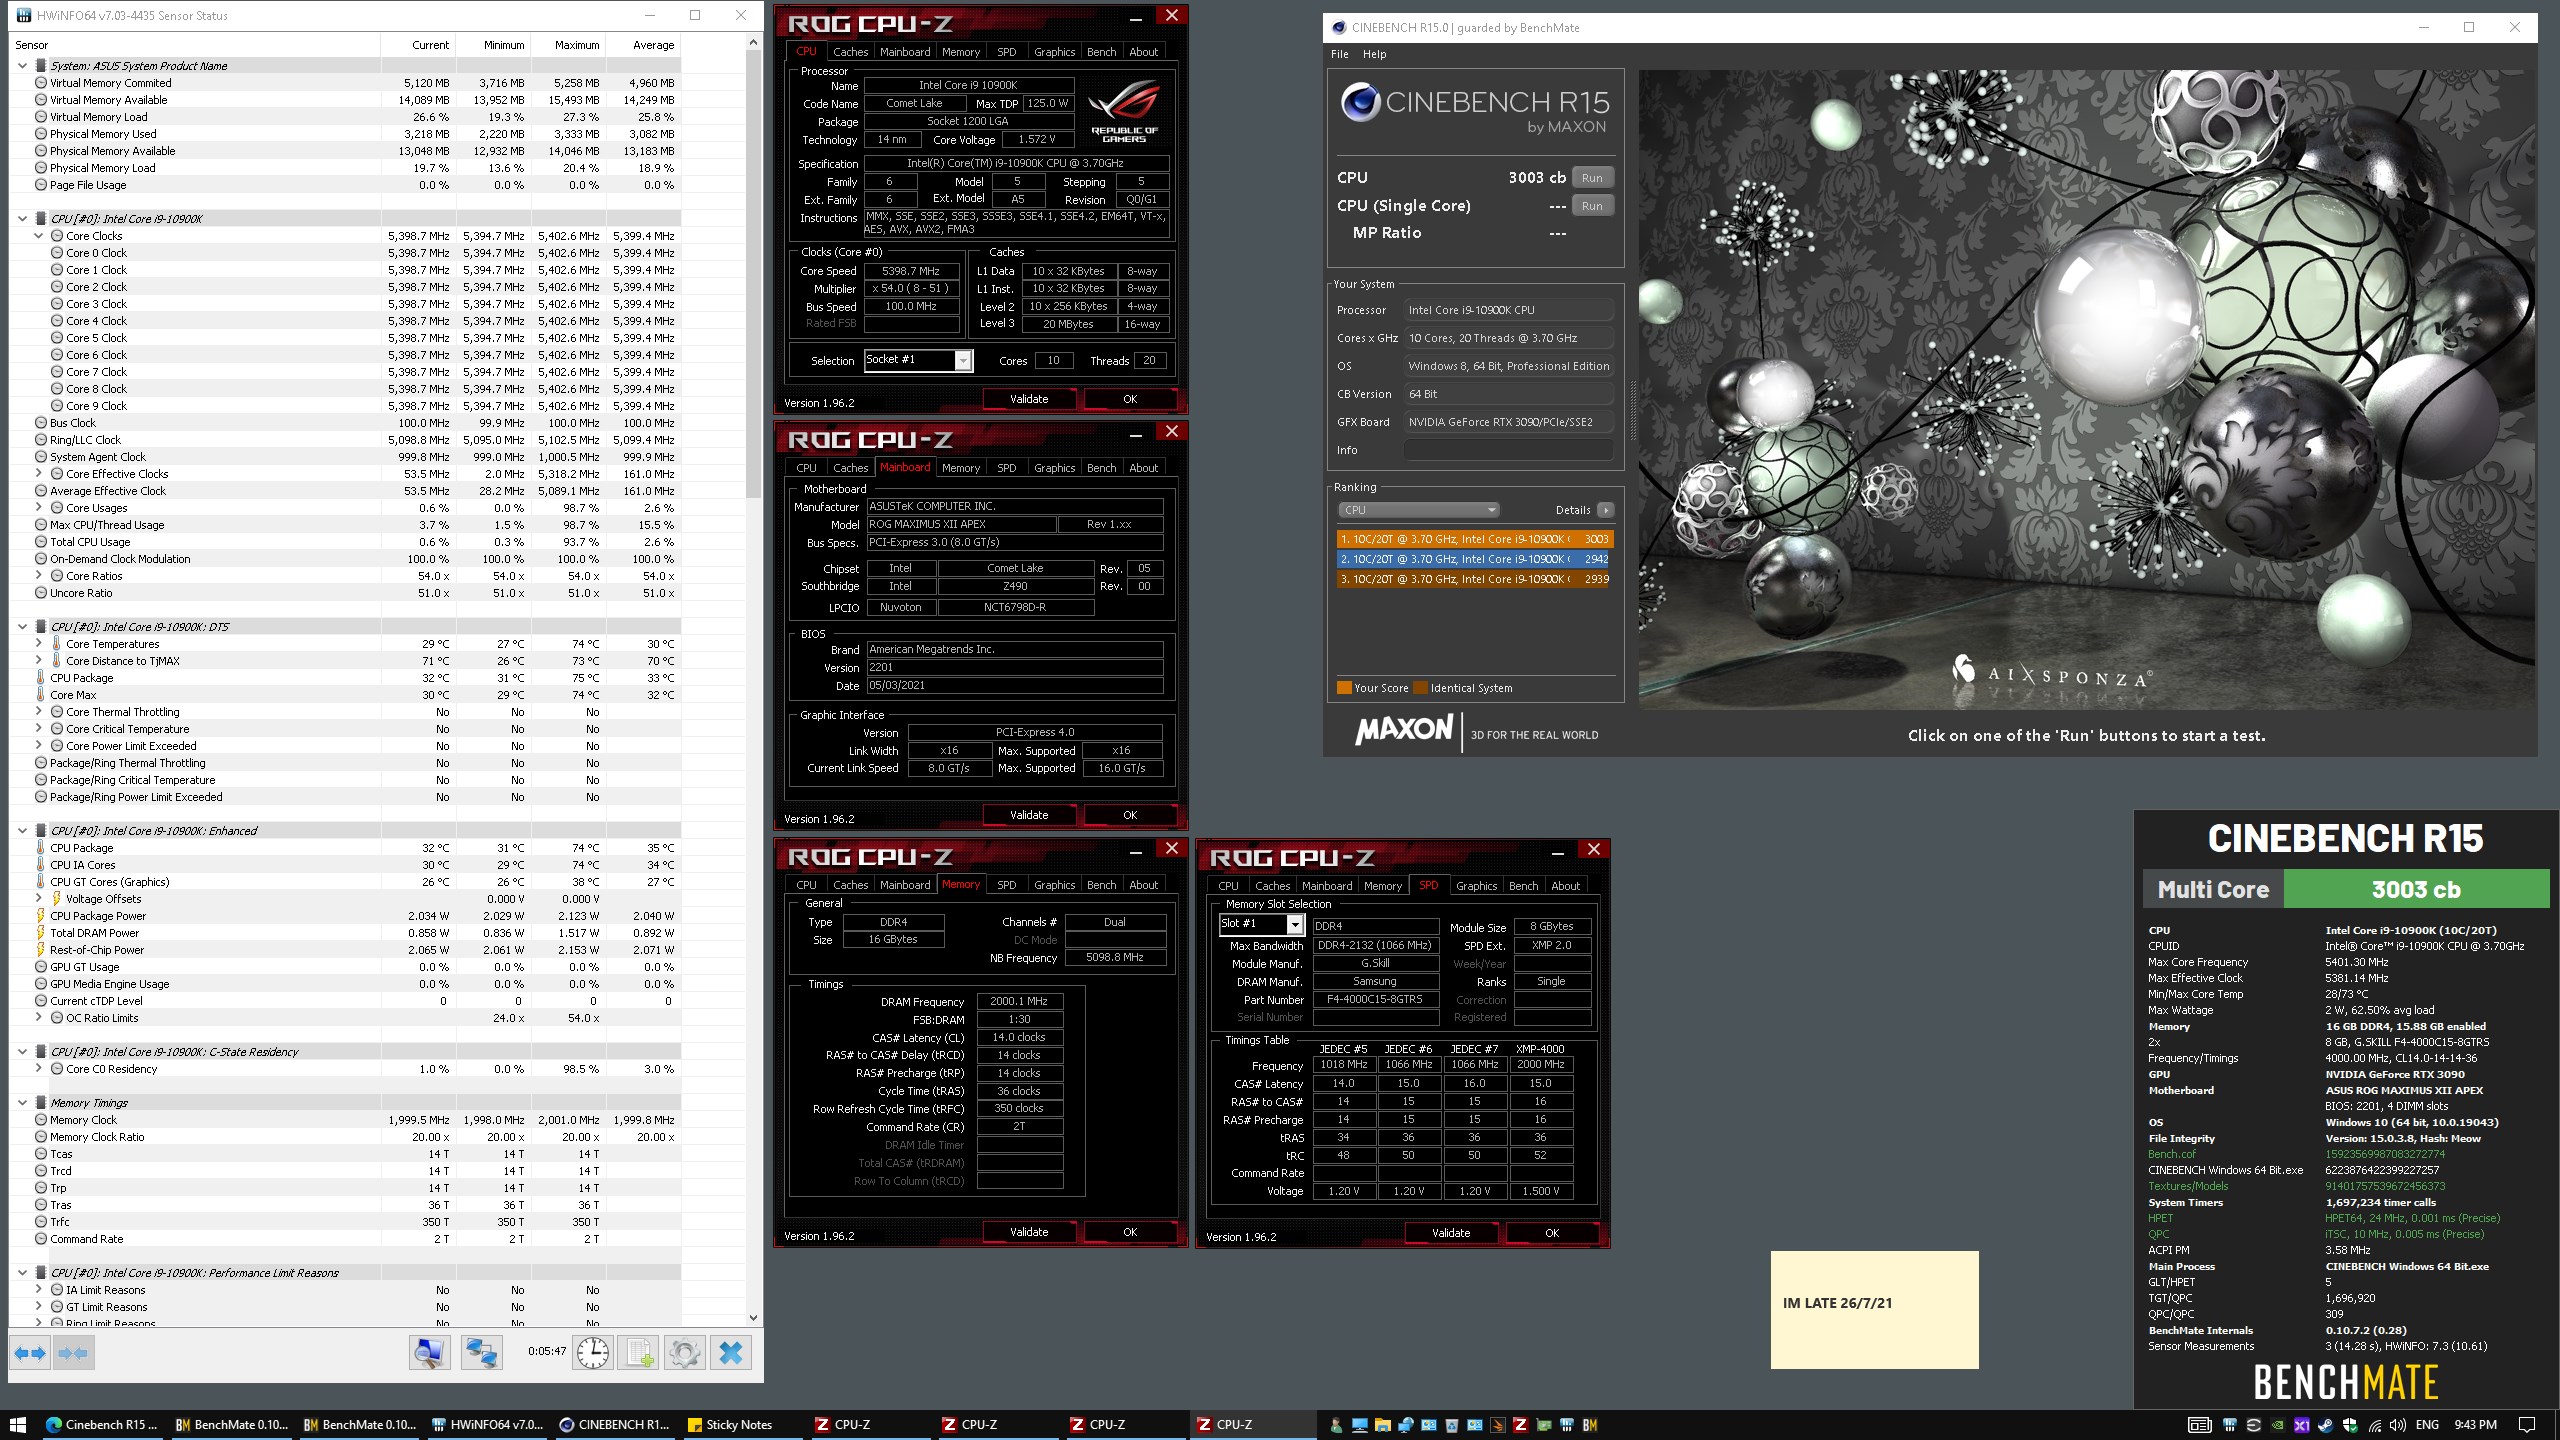The width and height of the screenshot is (2560, 1440).
Task: Click the first BenchMate 0.10 taskbar button
Action: (x=232, y=1425)
